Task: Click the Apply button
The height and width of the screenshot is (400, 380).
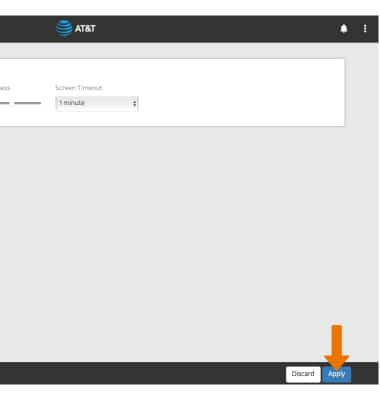Action: (336, 374)
